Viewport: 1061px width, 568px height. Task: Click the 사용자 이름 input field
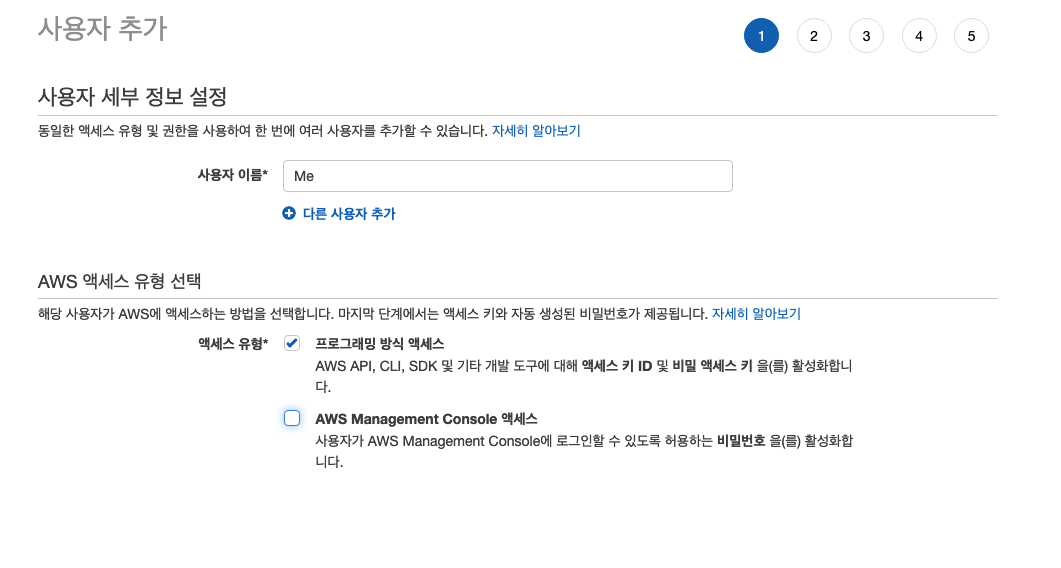click(507, 176)
